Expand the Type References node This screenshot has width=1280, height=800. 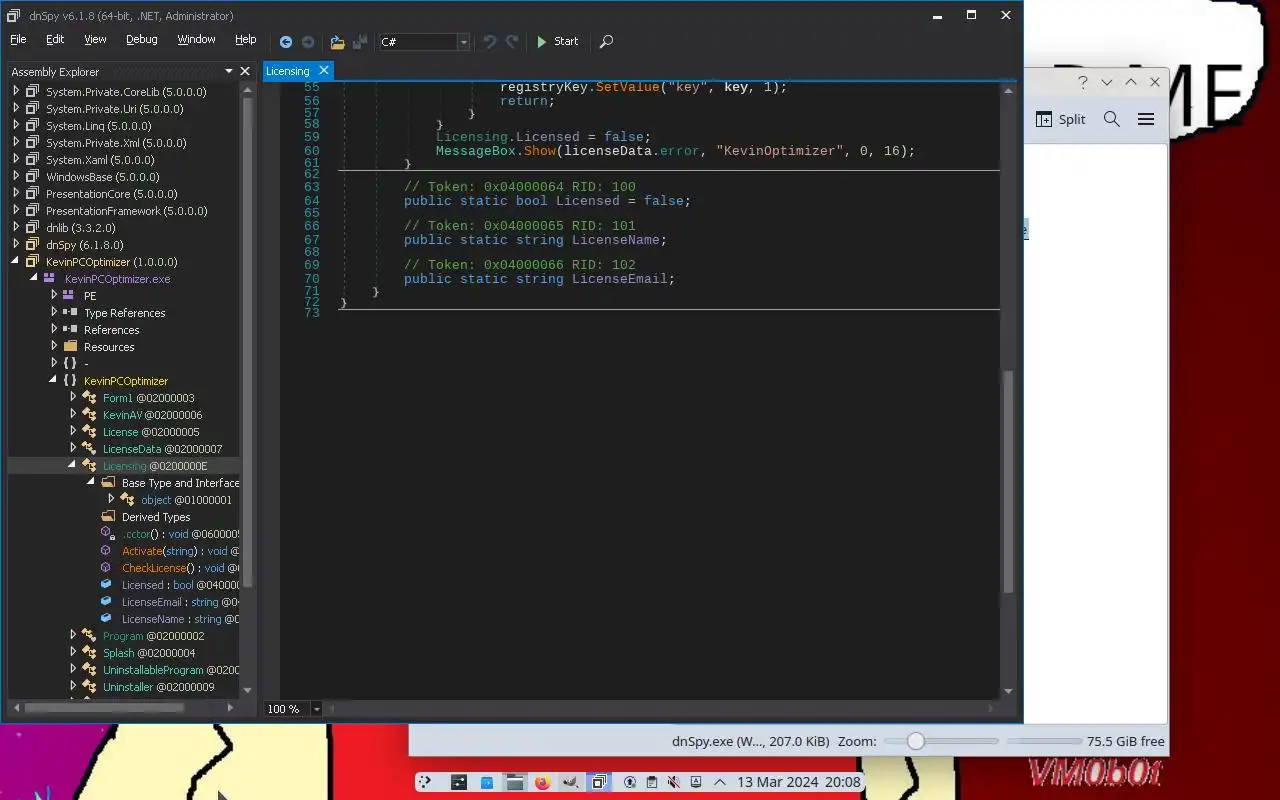pos(54,313)
